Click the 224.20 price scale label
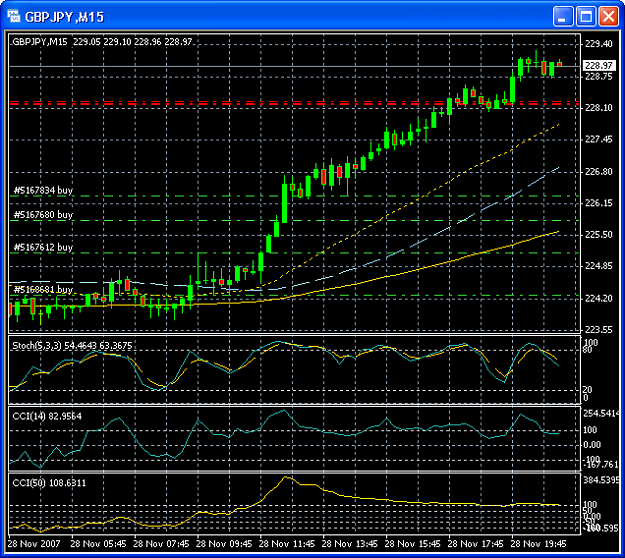Screen dimensions: 625x558 click(599, 299)
